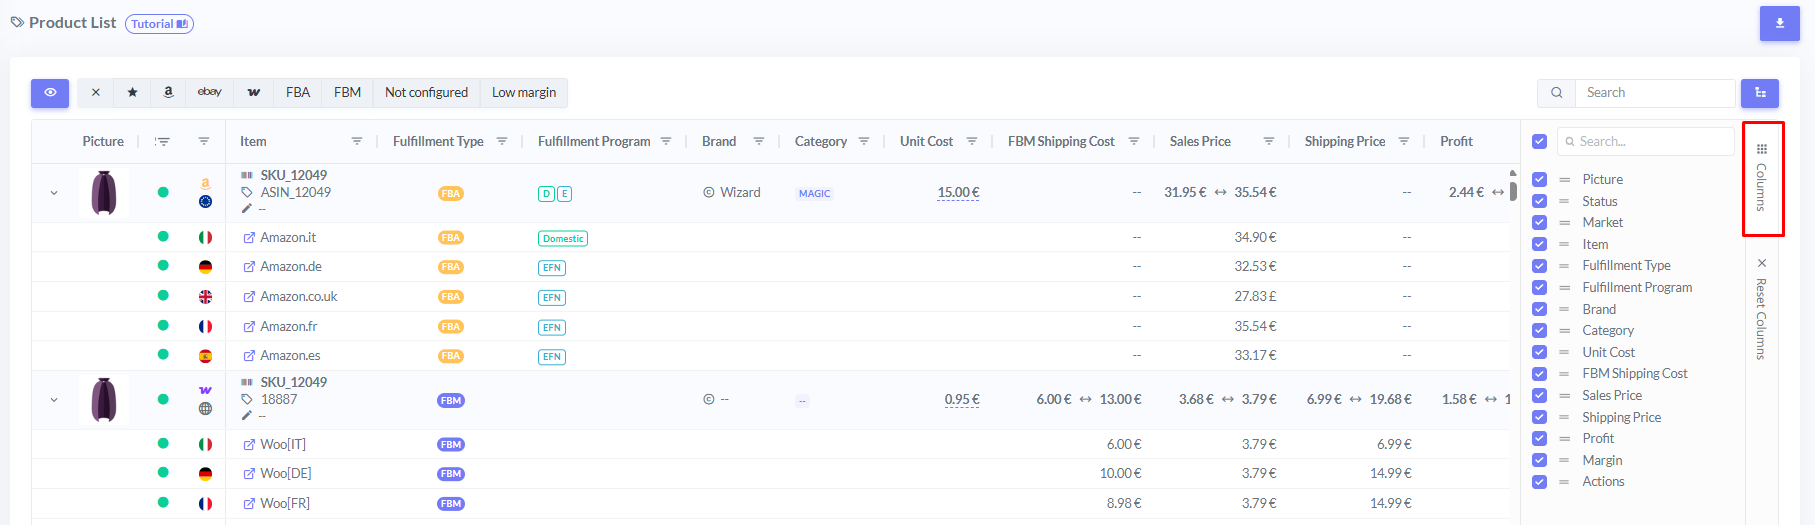Select the FBA filter tab
This screenshot has height=525, width=1815.
(297, 93)
